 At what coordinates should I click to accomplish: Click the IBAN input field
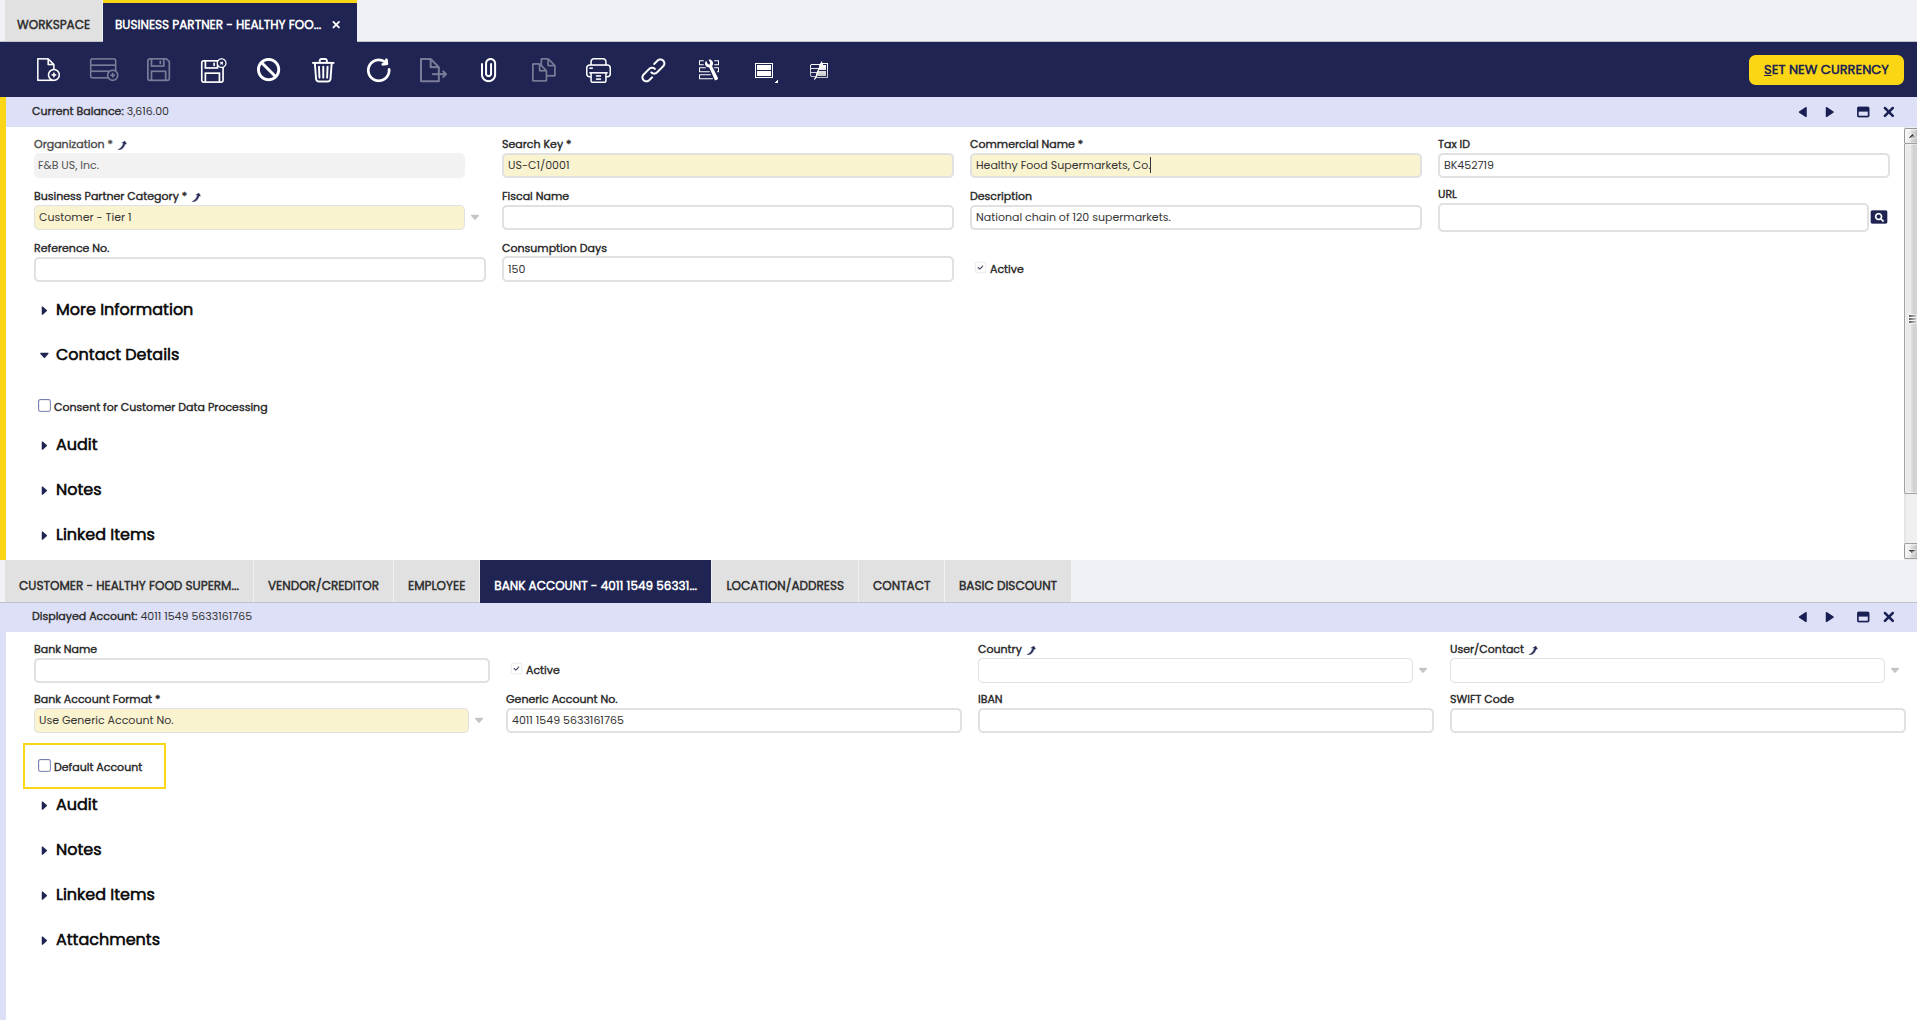pyautogui.click(x=1205, y=720)
